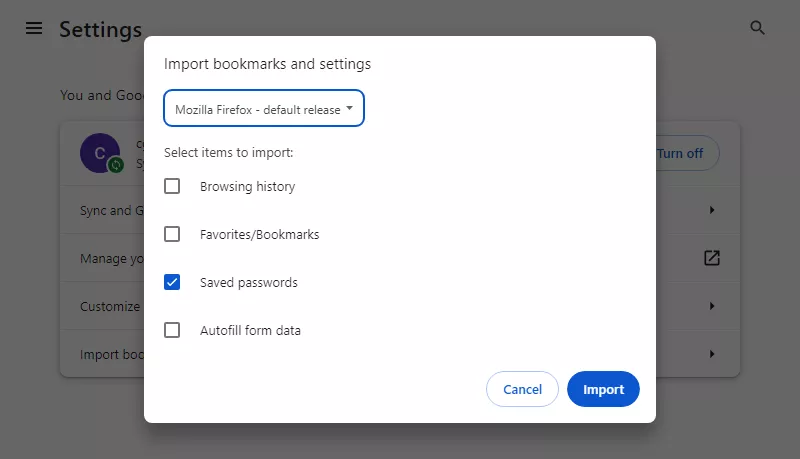
Task: Open the hamburger main menu
Action: tap(34, 28)
